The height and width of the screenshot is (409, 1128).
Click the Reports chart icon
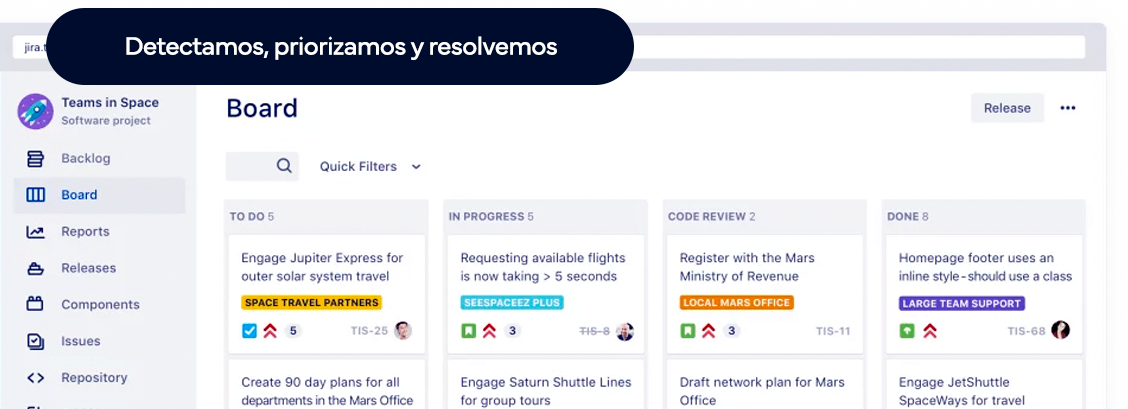35,231
